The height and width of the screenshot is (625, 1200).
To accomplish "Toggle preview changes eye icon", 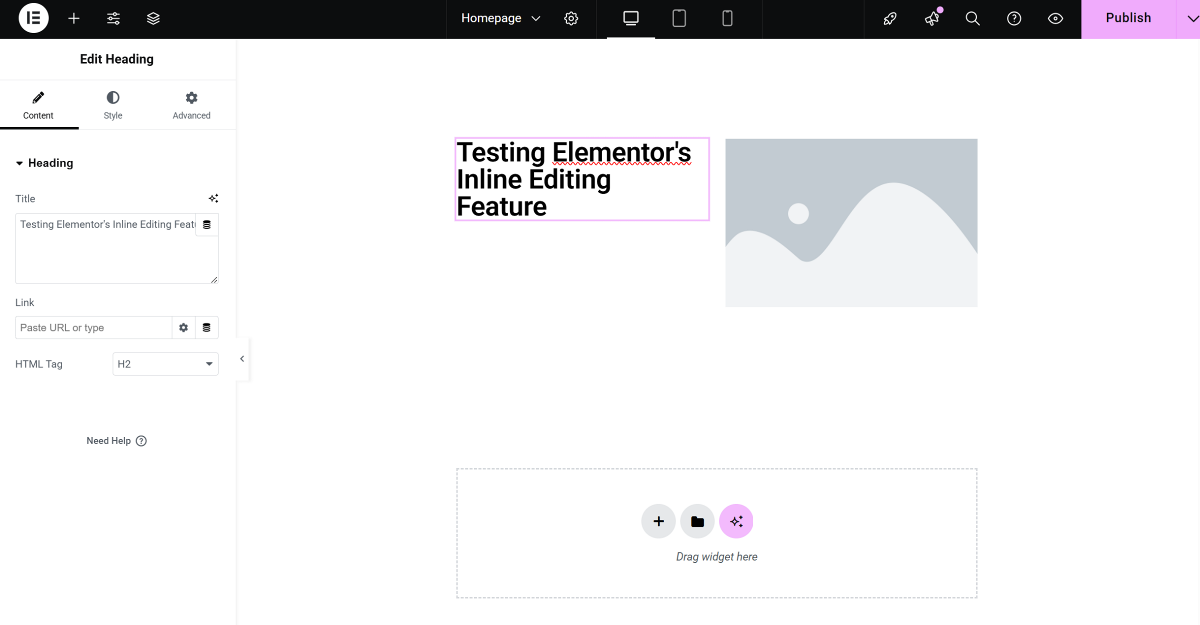I will coord(1055,19).
